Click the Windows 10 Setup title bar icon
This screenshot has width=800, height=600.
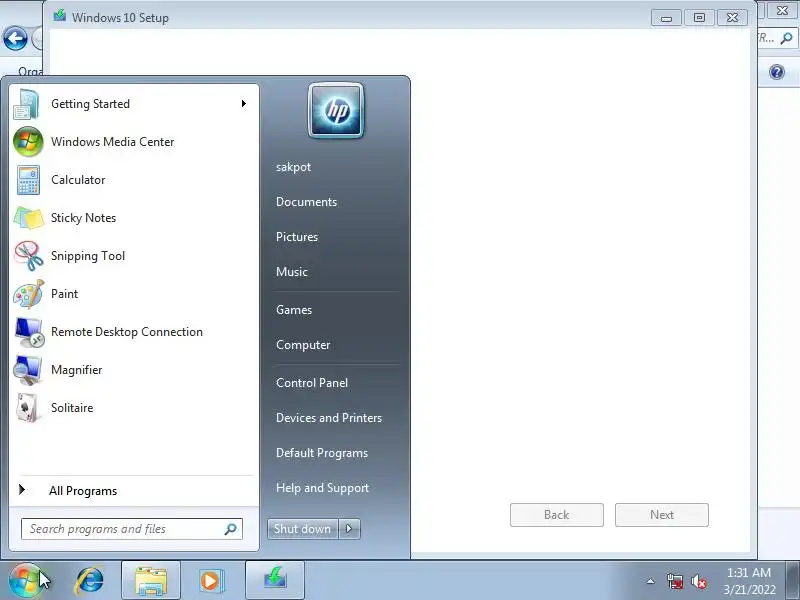(x=60, y=16)
